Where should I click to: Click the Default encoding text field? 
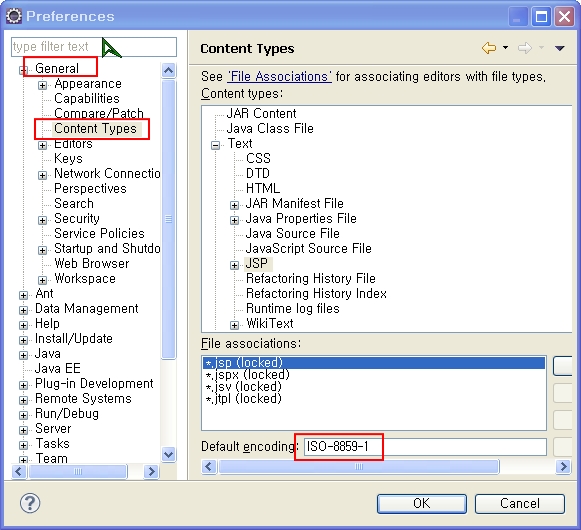pos(425,447)
